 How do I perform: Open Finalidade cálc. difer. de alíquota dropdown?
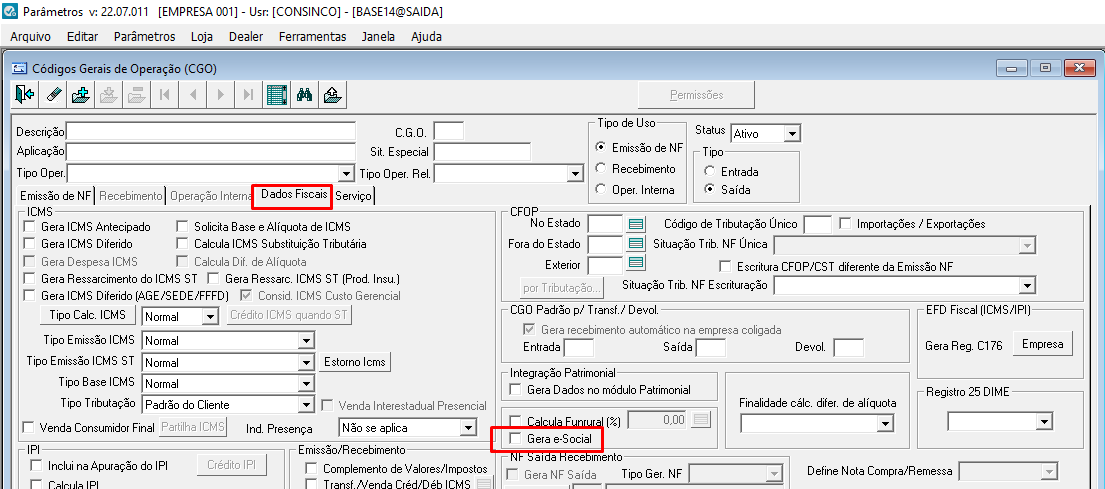click(886, 423)
